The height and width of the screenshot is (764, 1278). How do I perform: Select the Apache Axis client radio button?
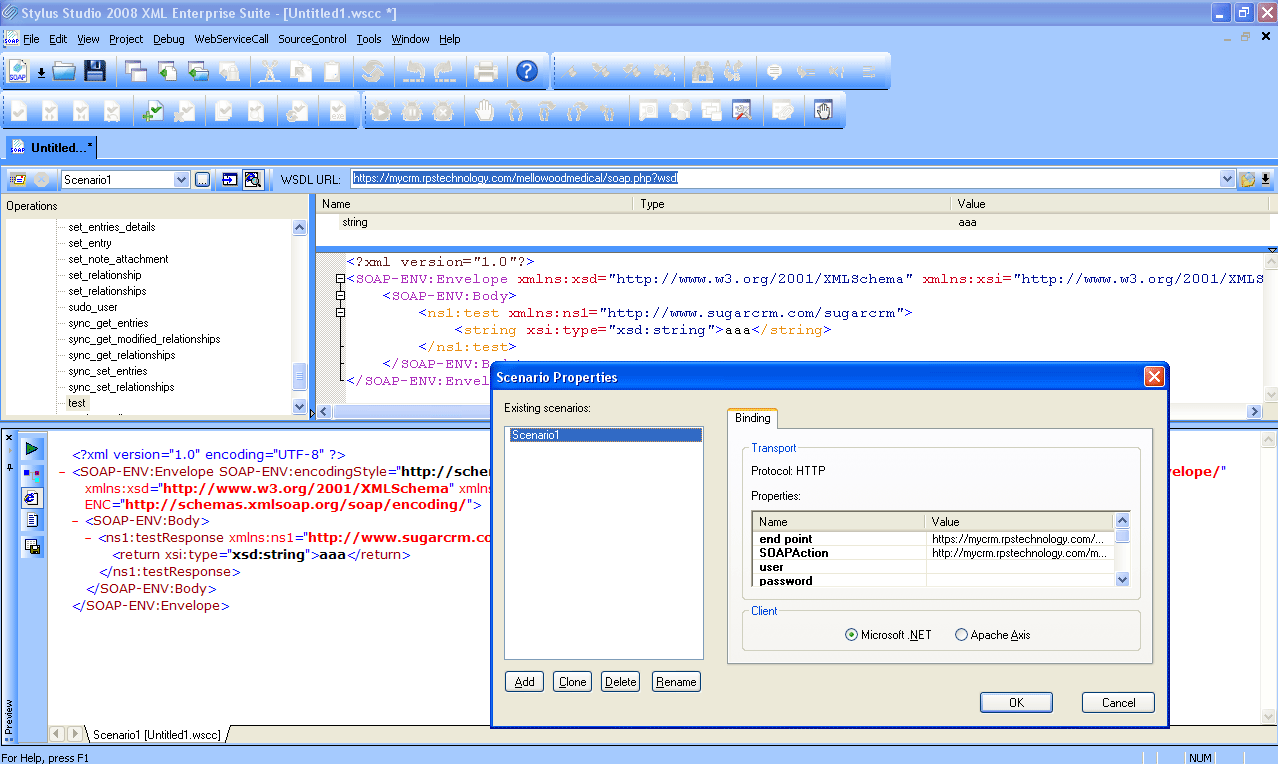[x=961, y=635]
